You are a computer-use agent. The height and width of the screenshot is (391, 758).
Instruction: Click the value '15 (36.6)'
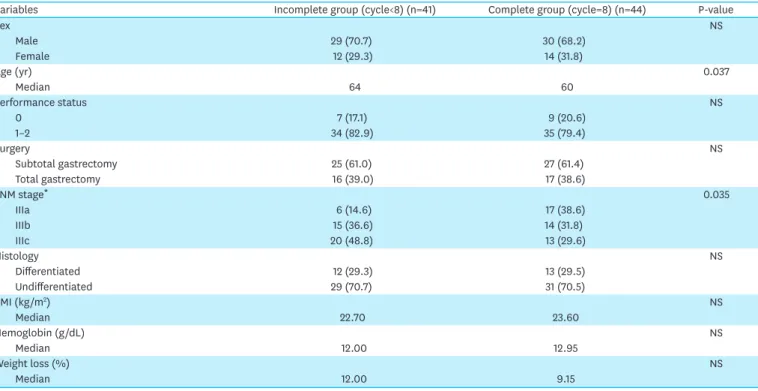[x=352, y=226]
